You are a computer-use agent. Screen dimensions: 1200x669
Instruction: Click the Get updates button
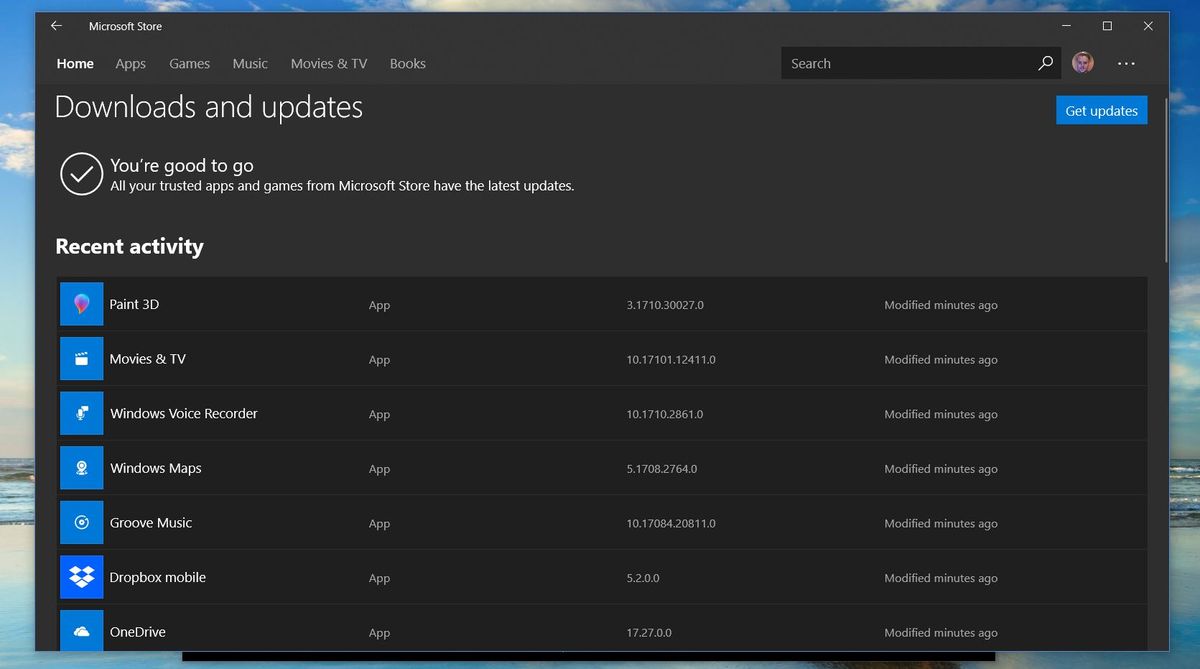coord(1101,110)
